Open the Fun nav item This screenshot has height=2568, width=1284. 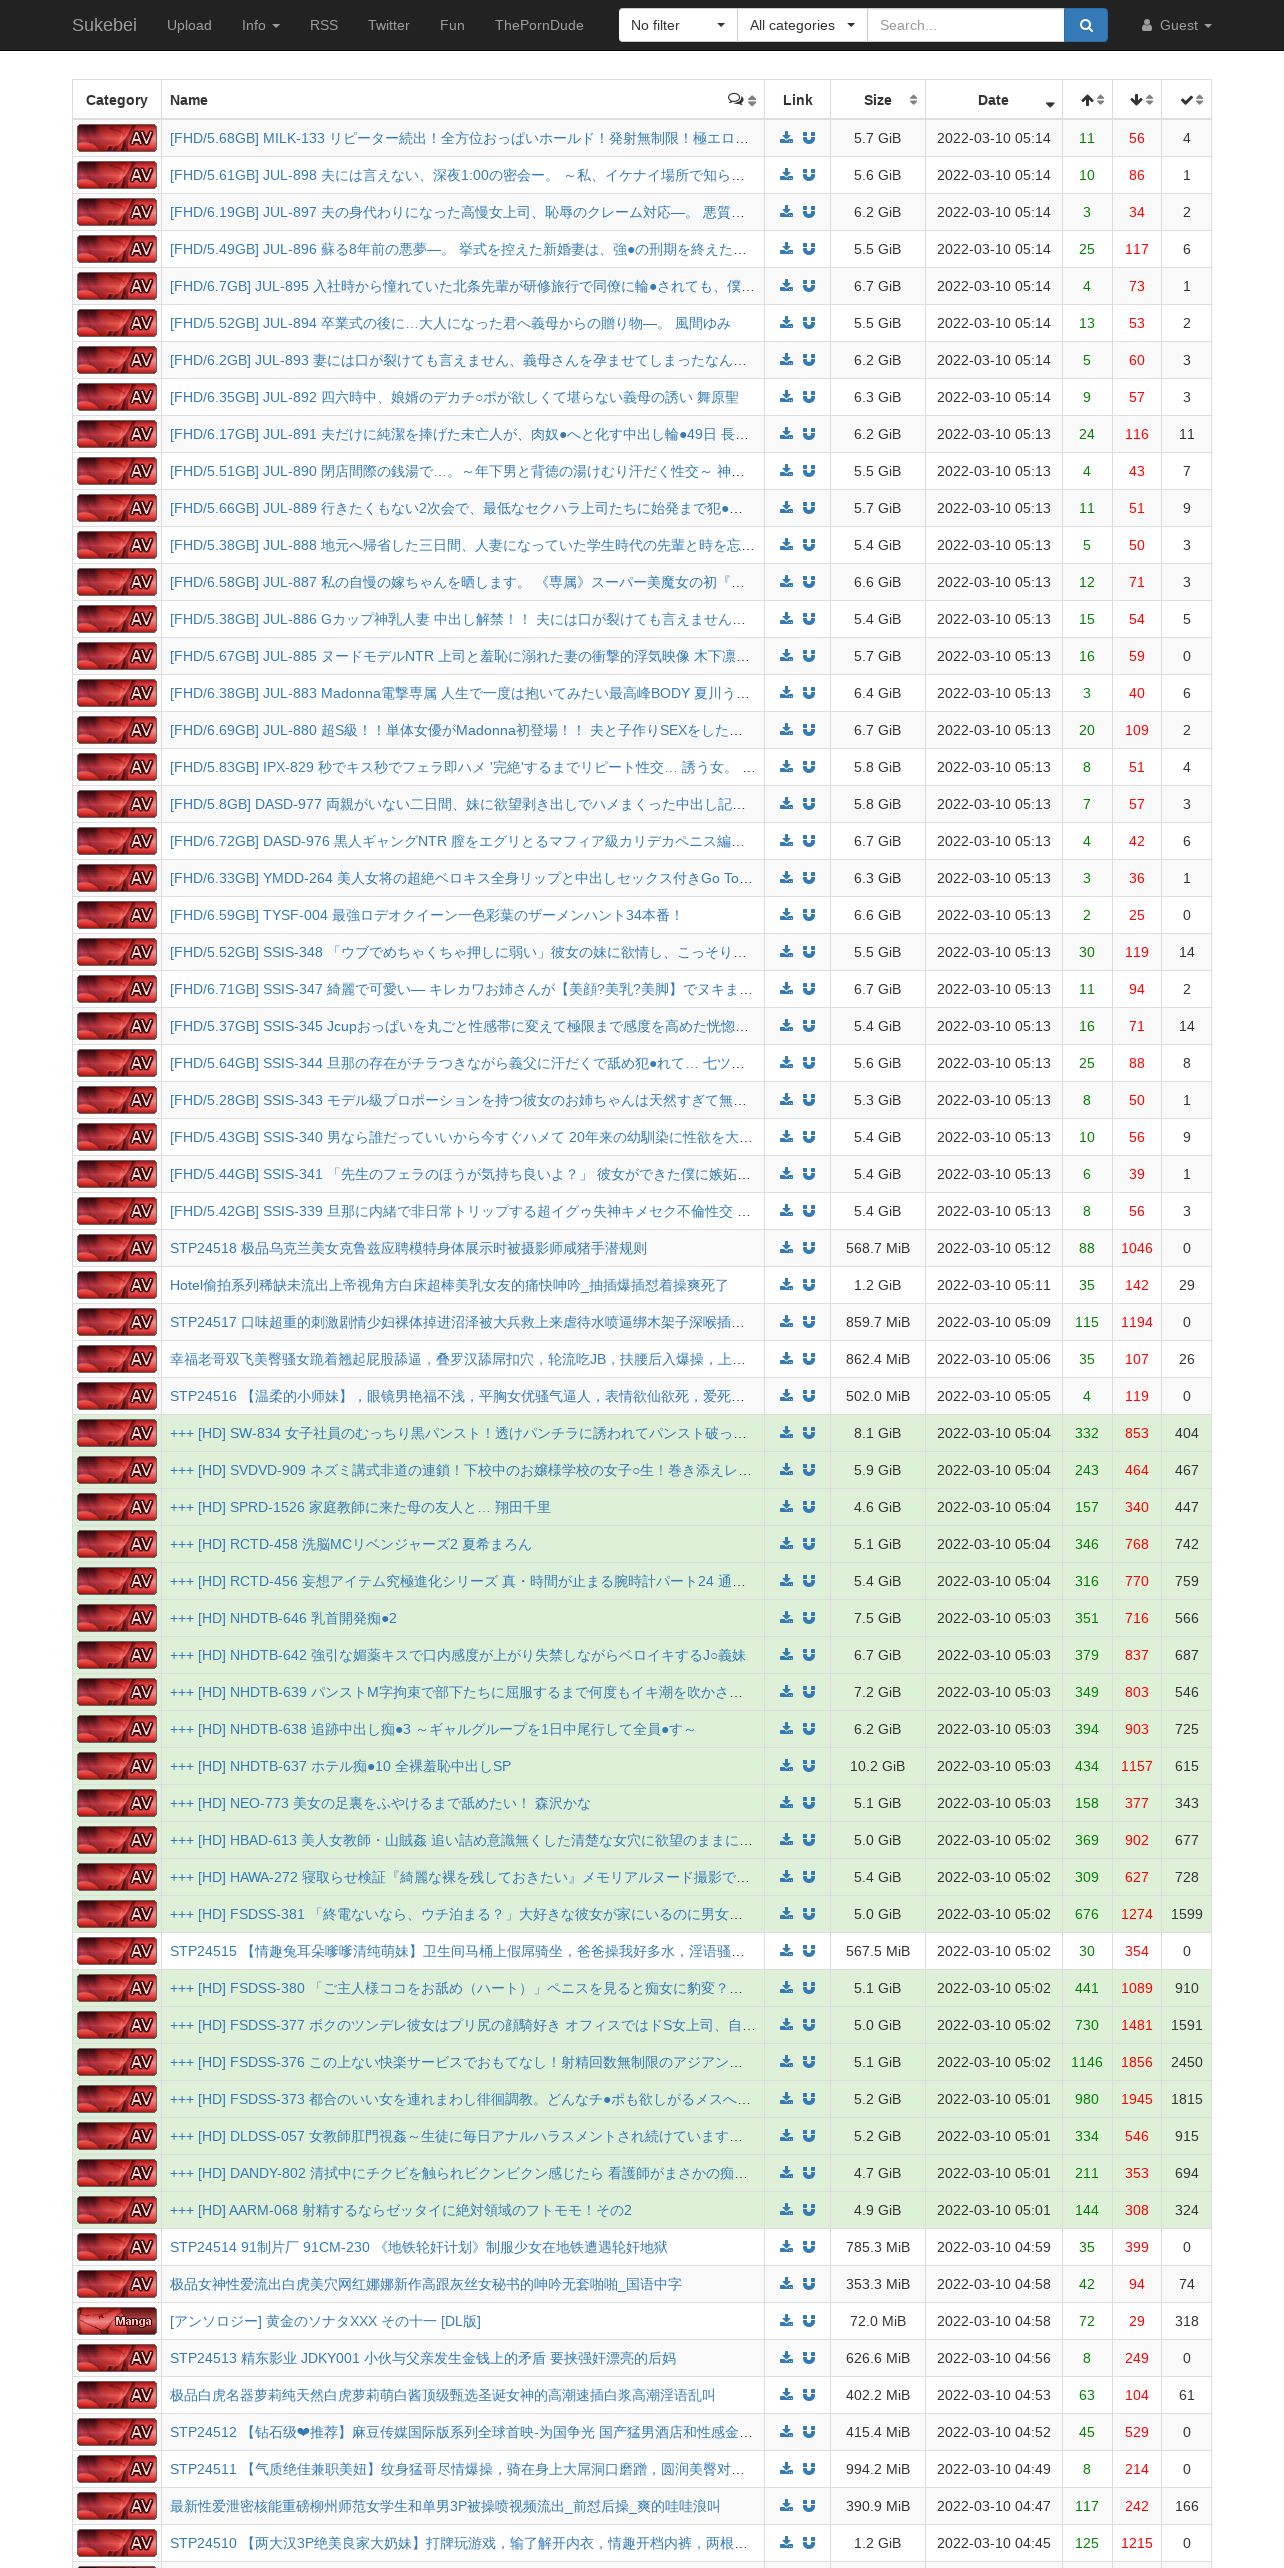[452, 25]
